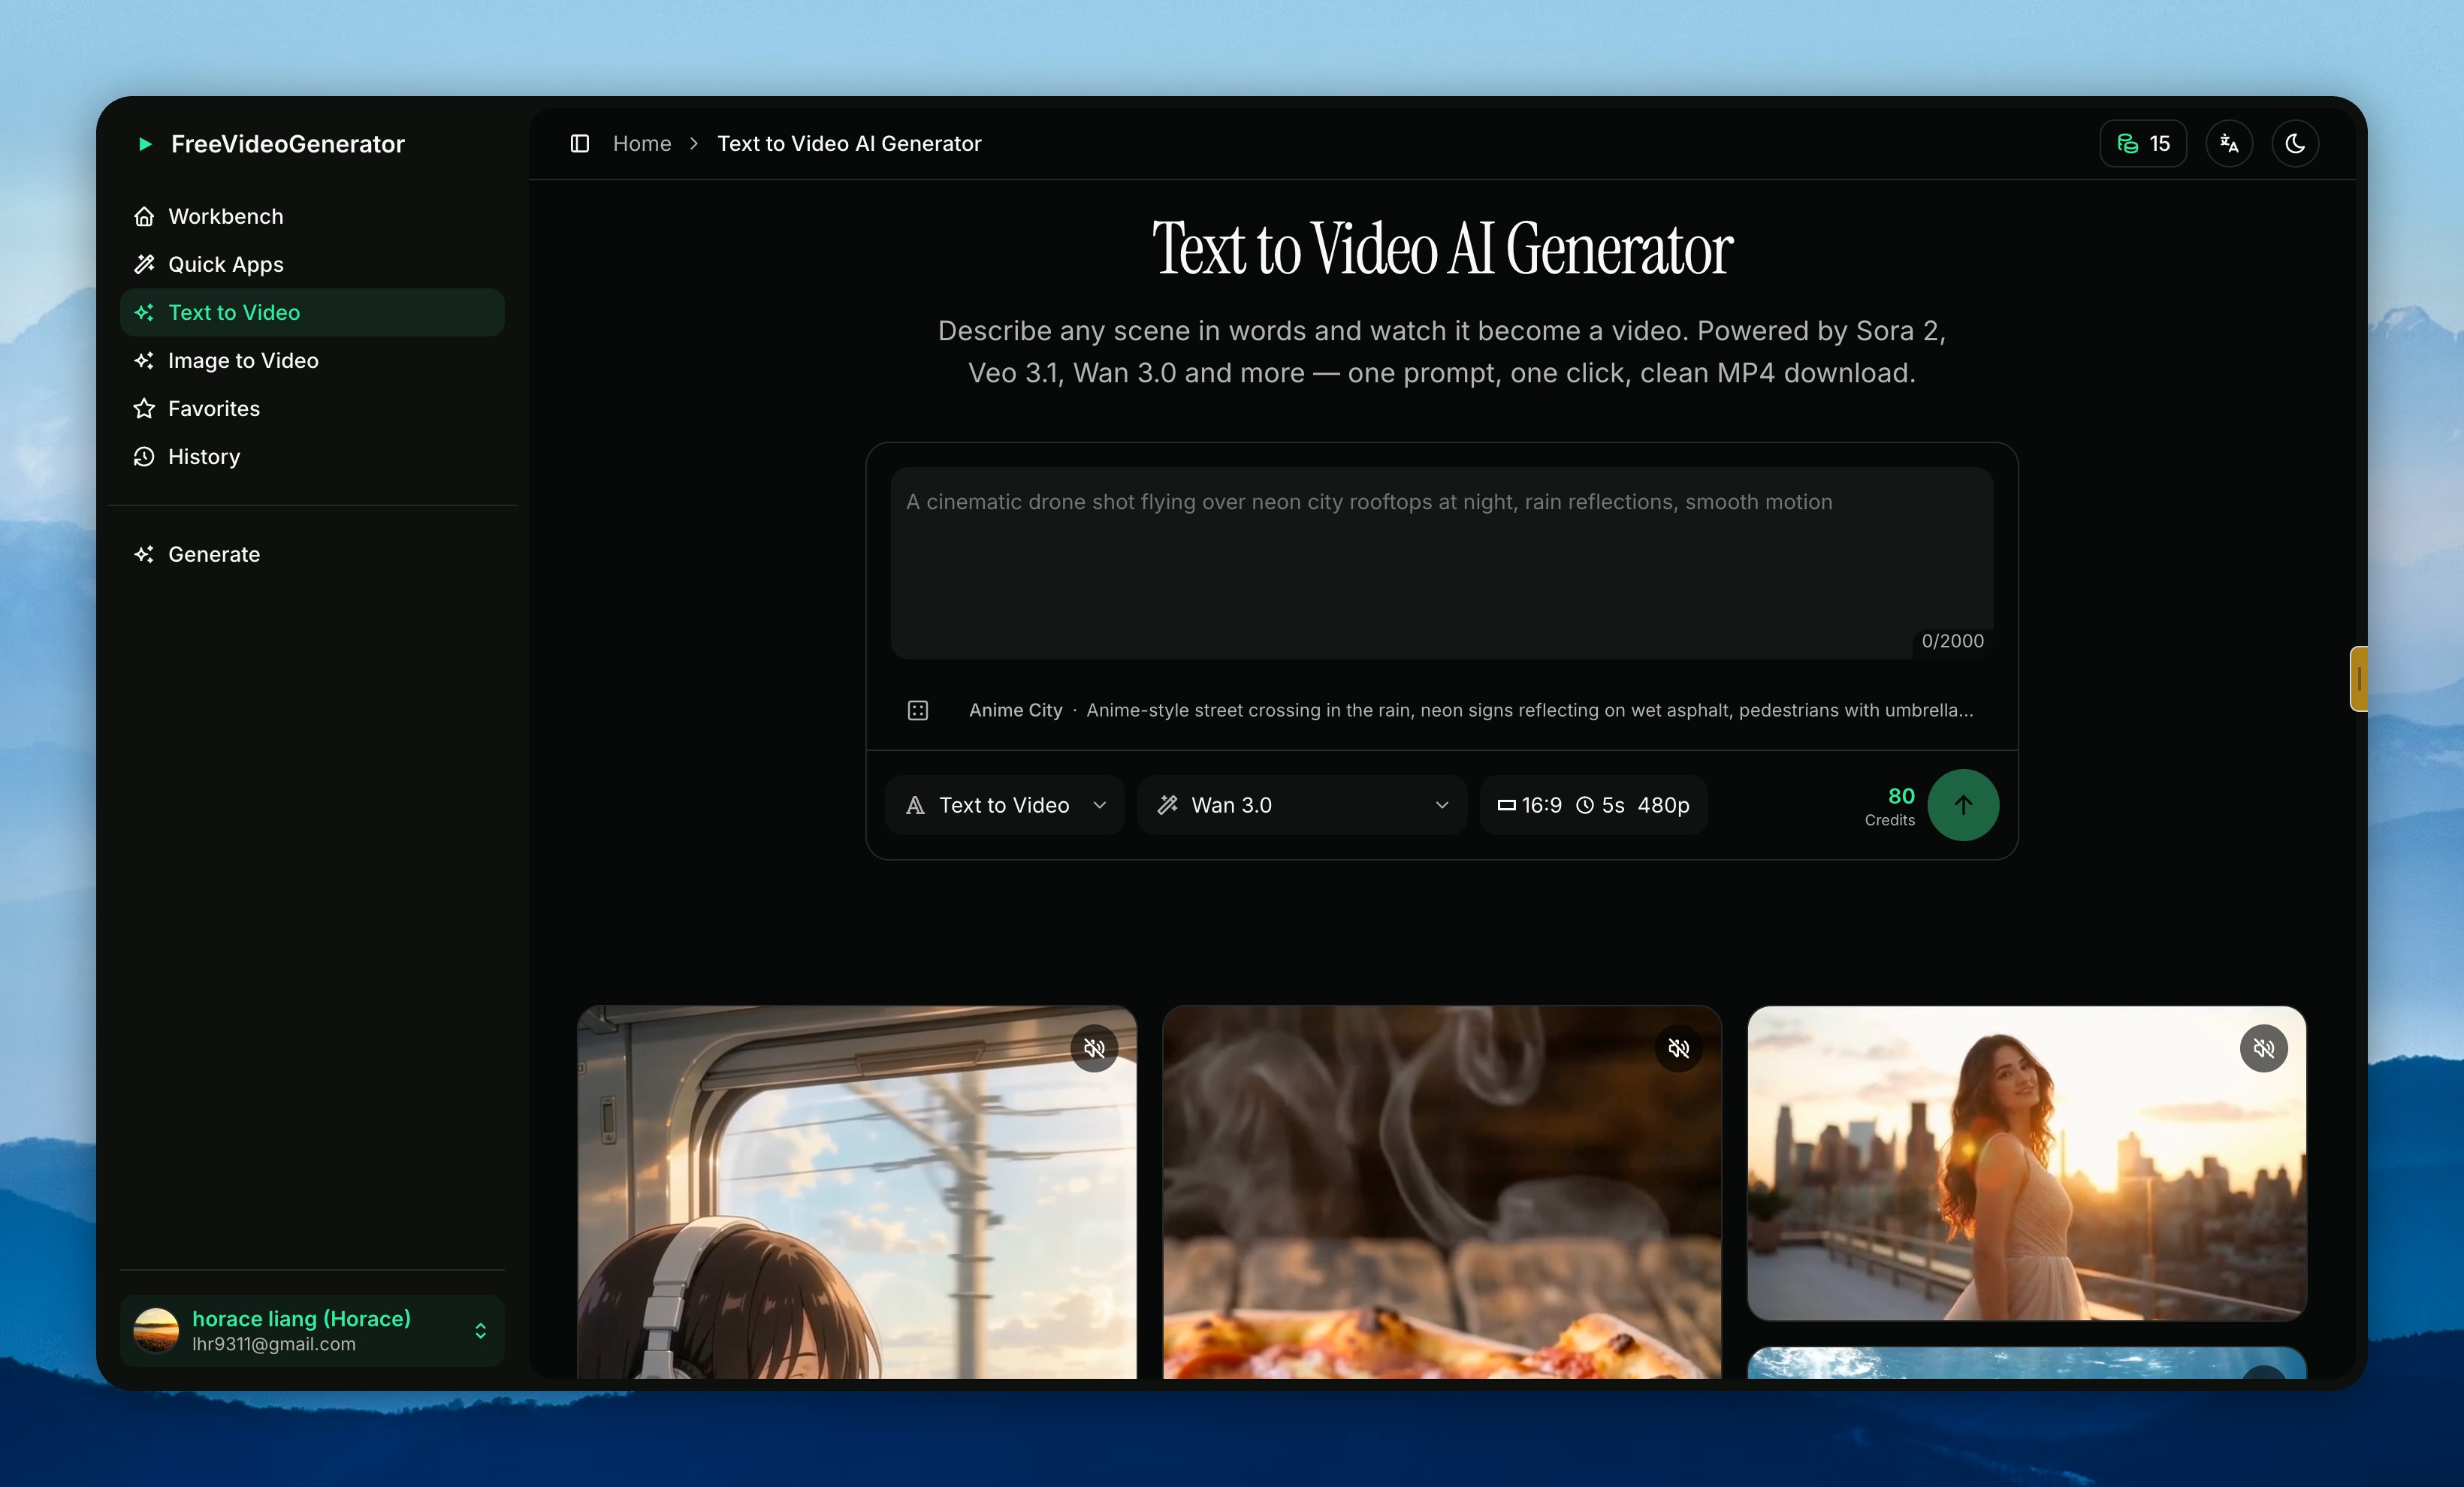The width and height of the screenshot is (2464, 1487).
Task: Click the FreeVideoGenerator logo
Action: pos(271,144)
